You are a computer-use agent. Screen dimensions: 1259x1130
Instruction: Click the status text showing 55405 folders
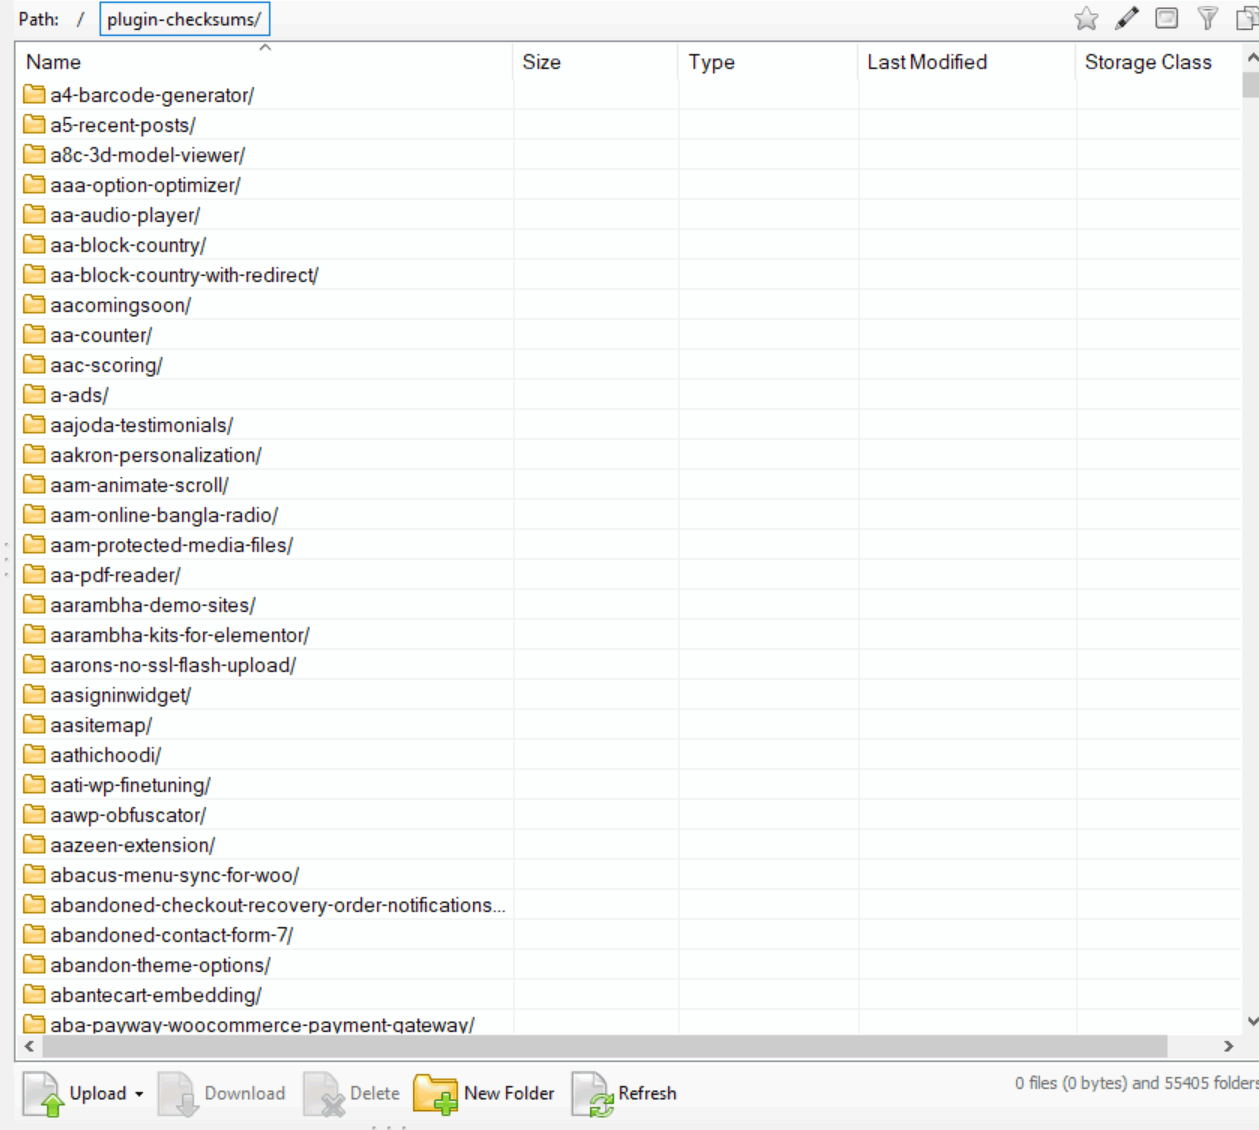[x=1136, y=1083]
